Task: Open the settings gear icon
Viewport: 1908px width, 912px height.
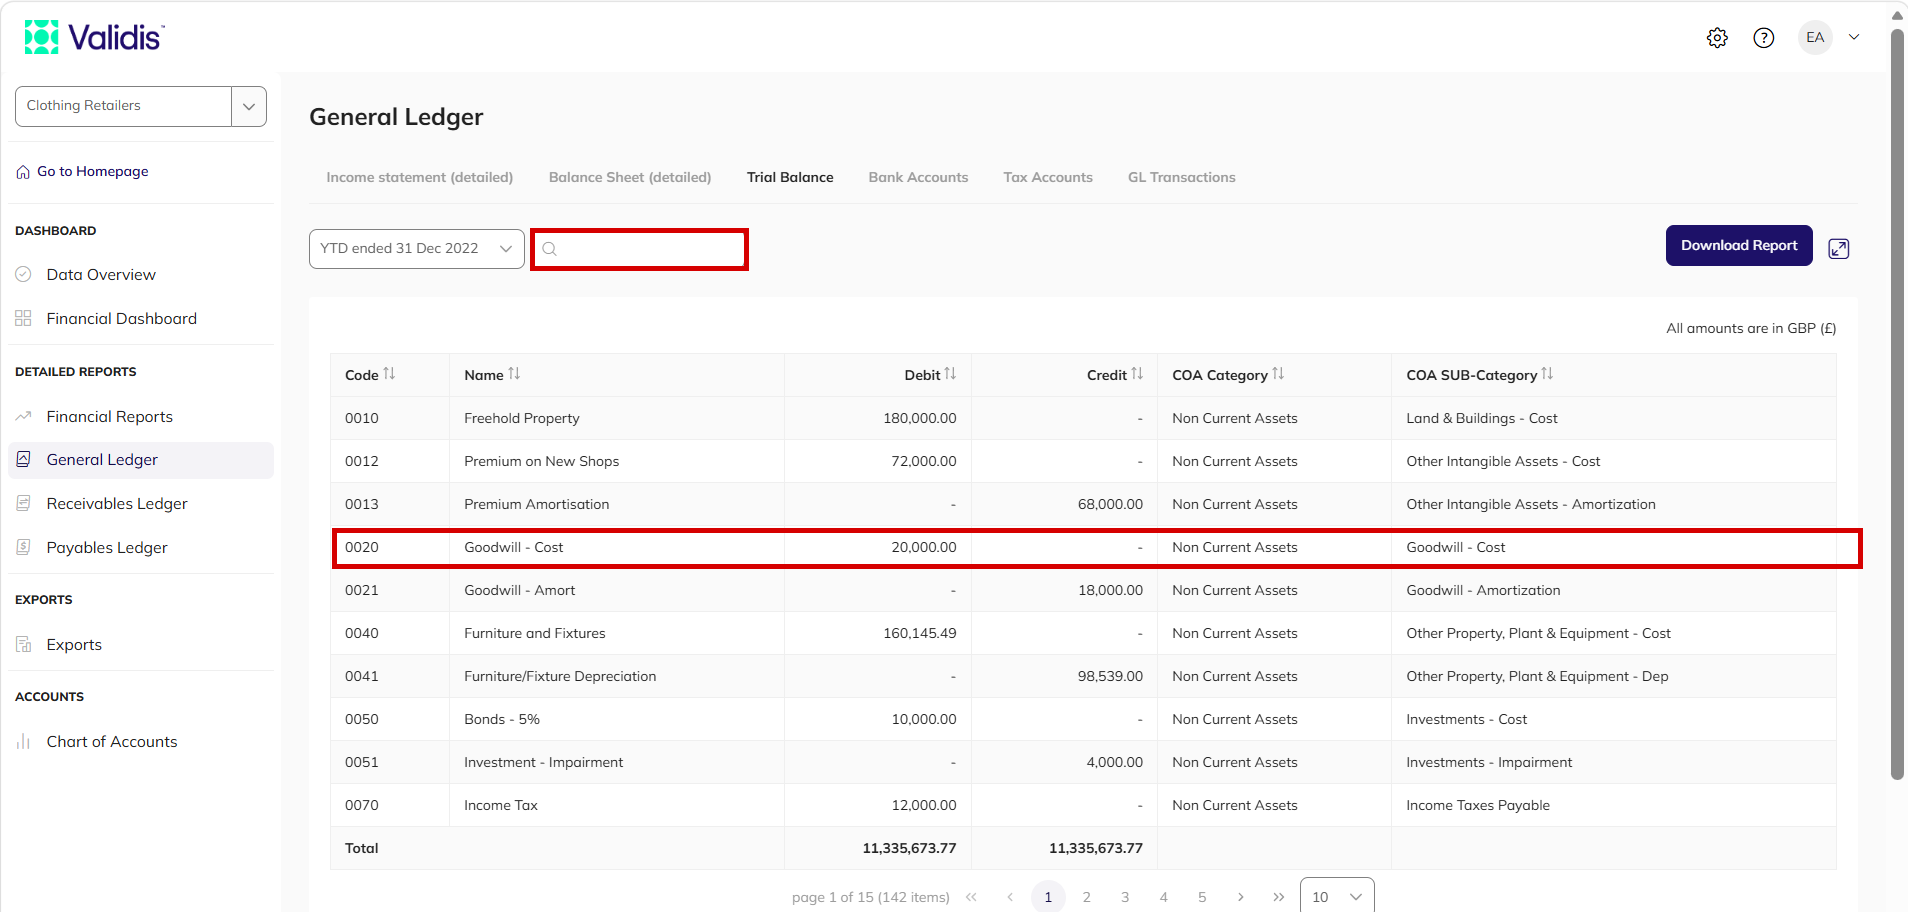Action: (1717, 38)
